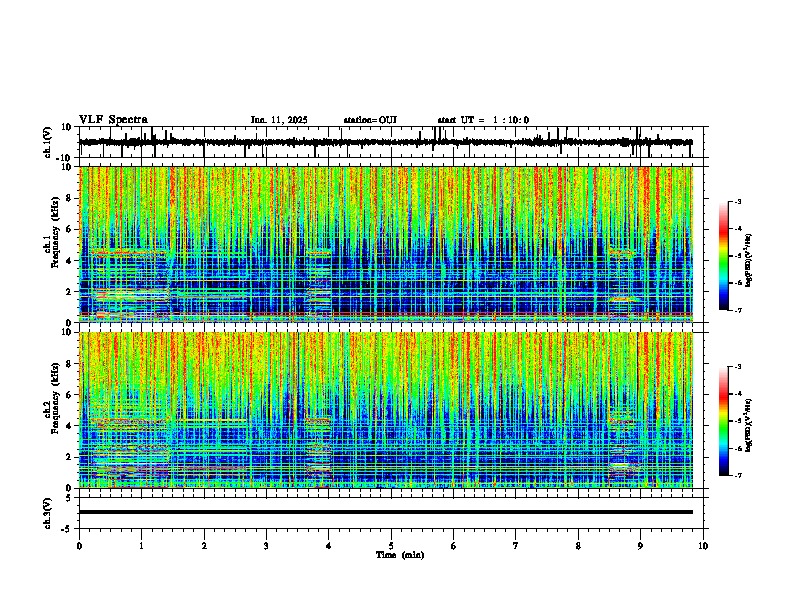
Task: Click the 5 tick on ch.3(V) axis
Action: tap(69, 498)
